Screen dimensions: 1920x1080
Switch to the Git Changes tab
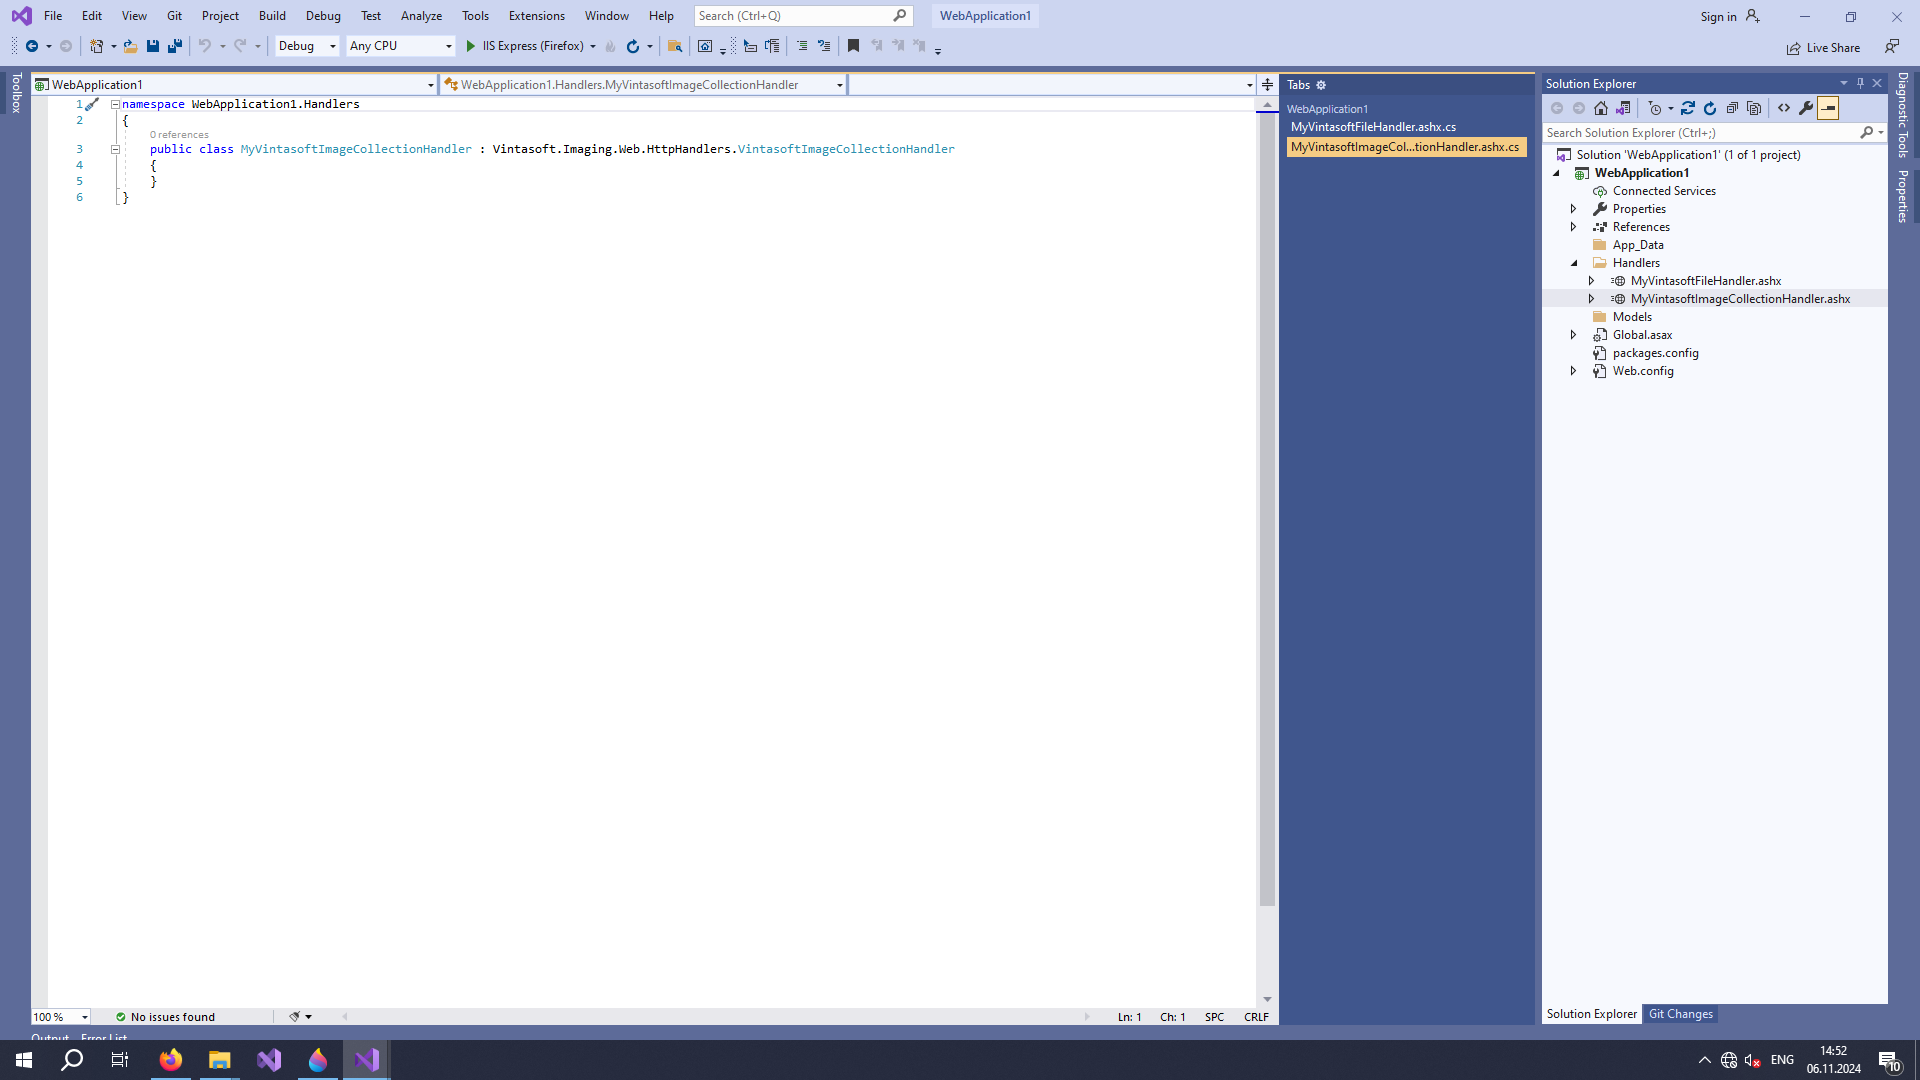click(x=1681, y=1014)
